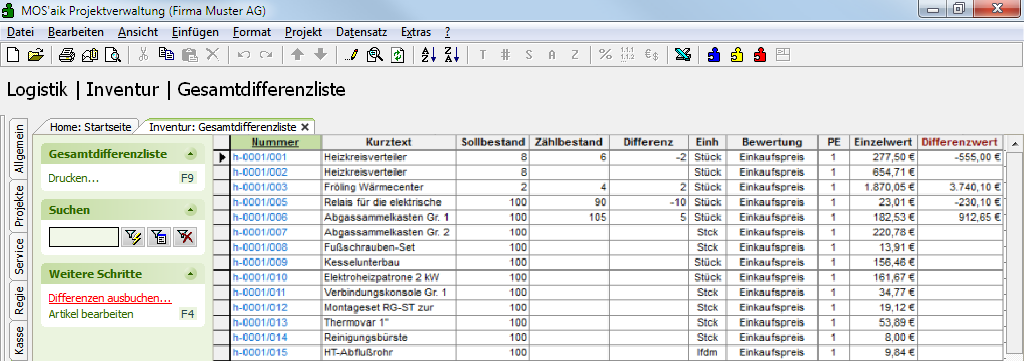Screen dimensions: 1024x361
Task: Open the Datensatz menu
Action: [362, 32]
